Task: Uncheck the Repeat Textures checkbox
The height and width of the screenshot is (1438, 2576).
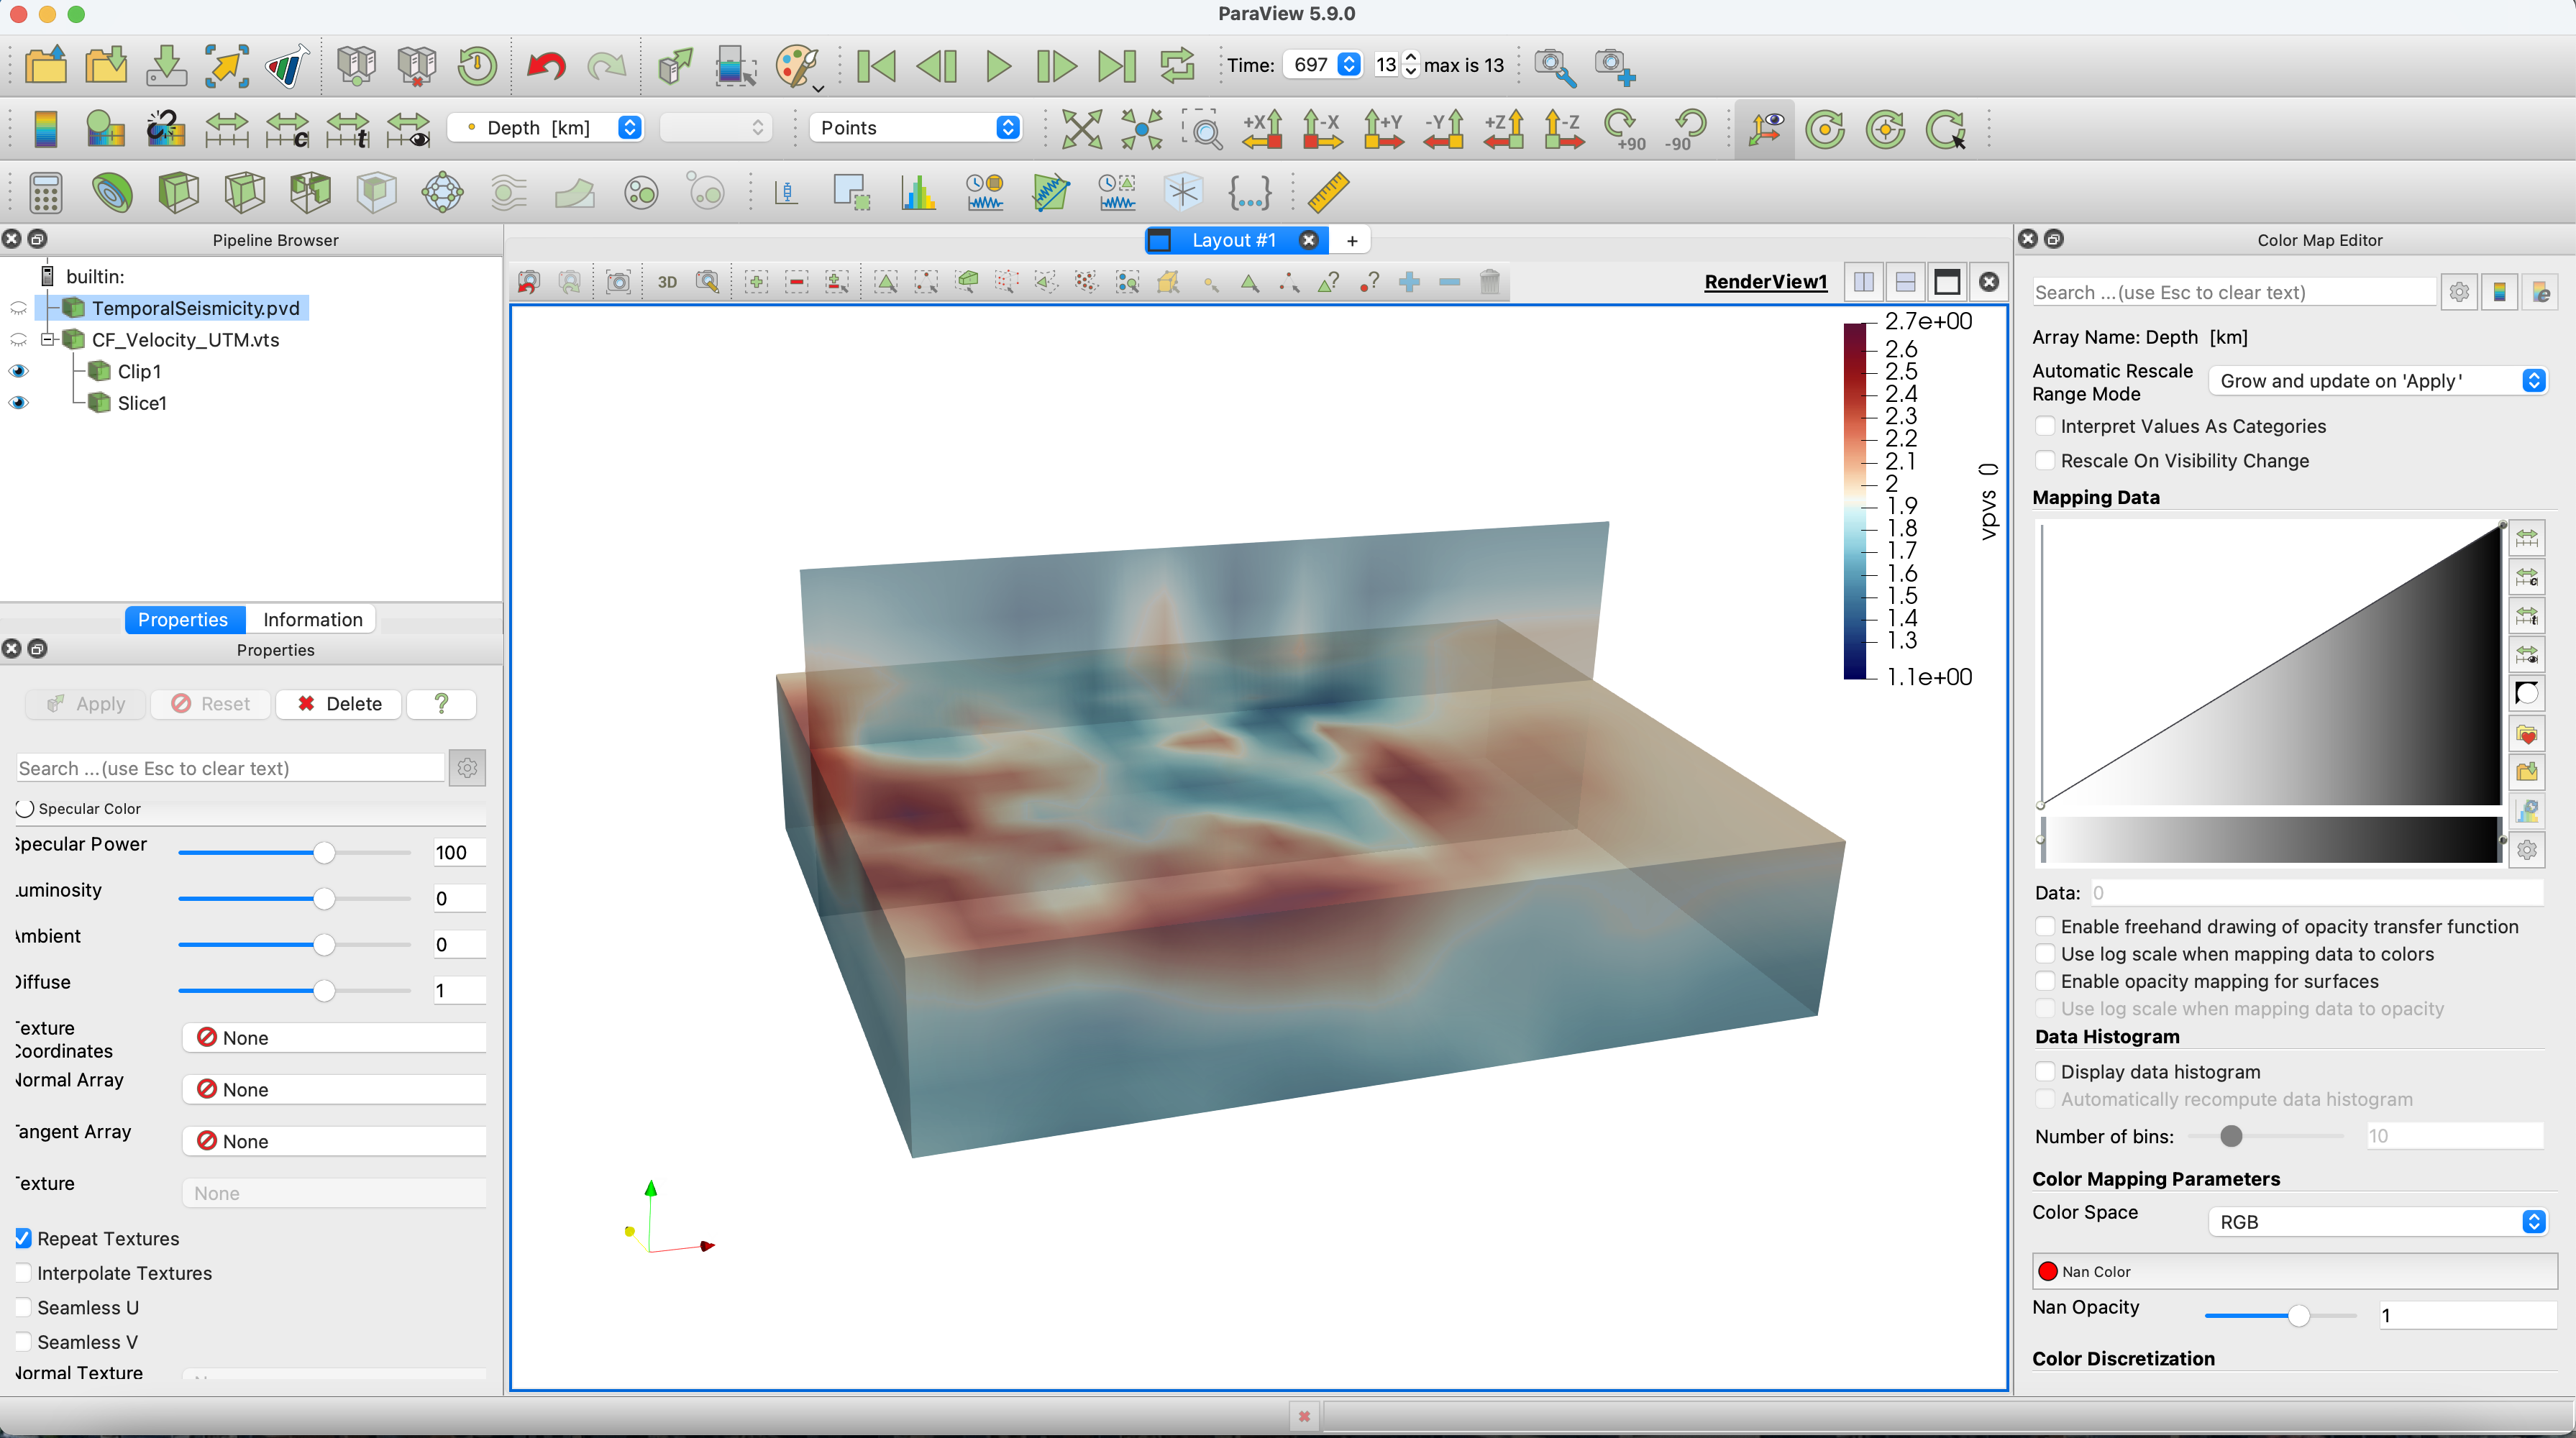Action: [x=24, y=1238]
